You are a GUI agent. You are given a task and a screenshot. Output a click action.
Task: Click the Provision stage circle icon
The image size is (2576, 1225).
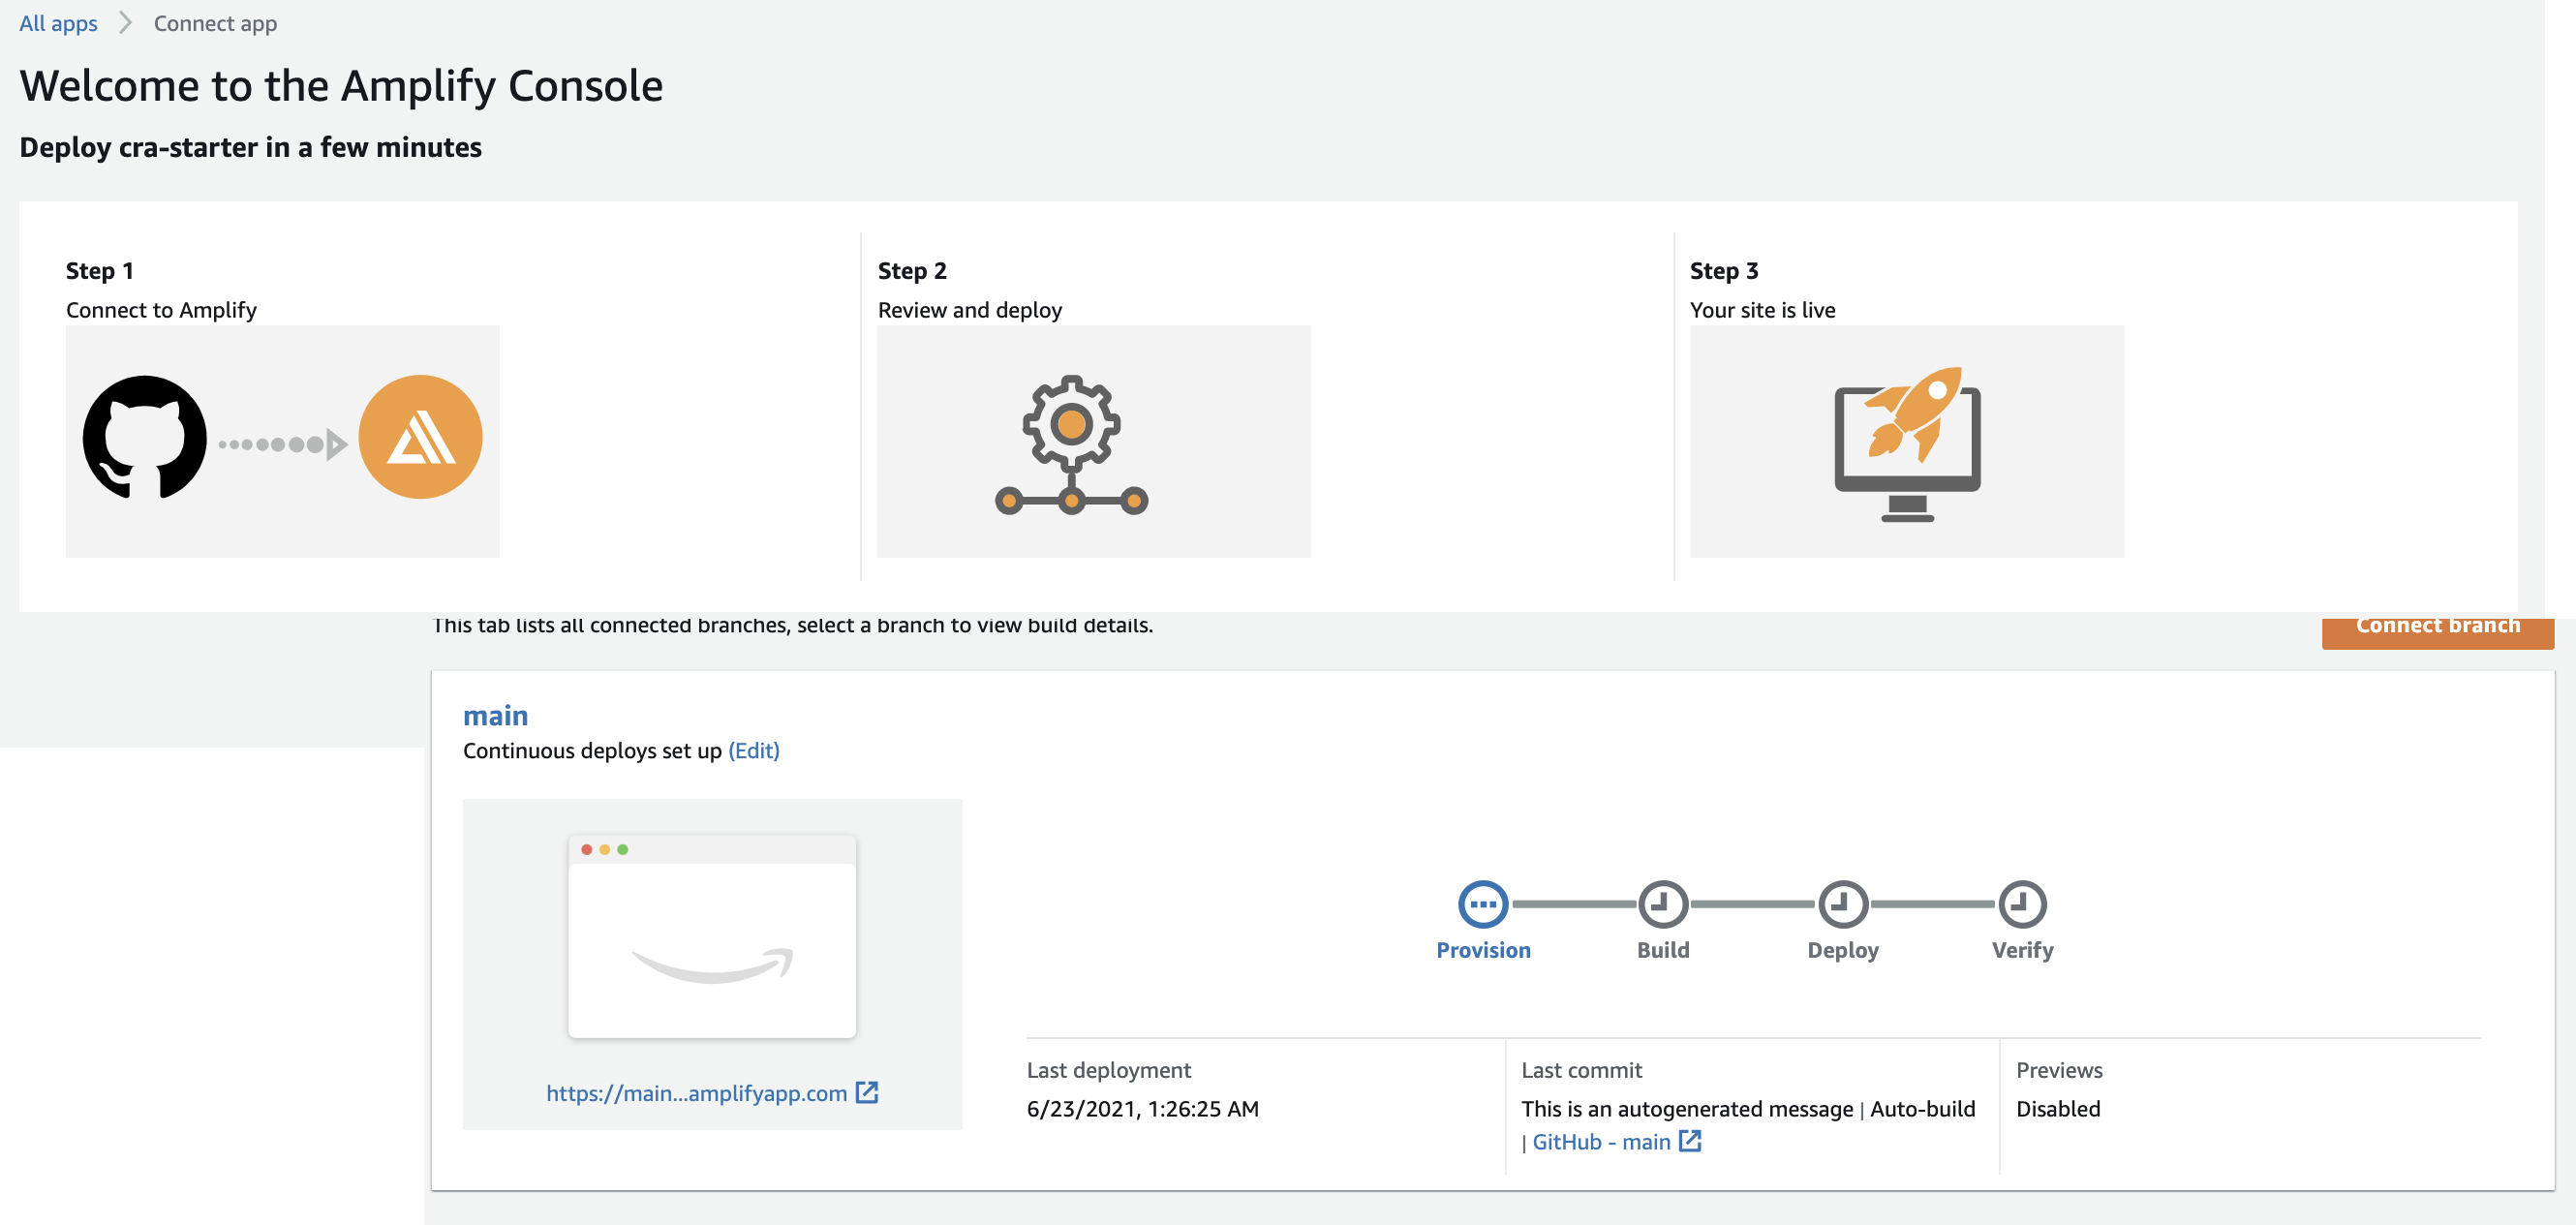pyautogui.click(x=1483, y=904)
